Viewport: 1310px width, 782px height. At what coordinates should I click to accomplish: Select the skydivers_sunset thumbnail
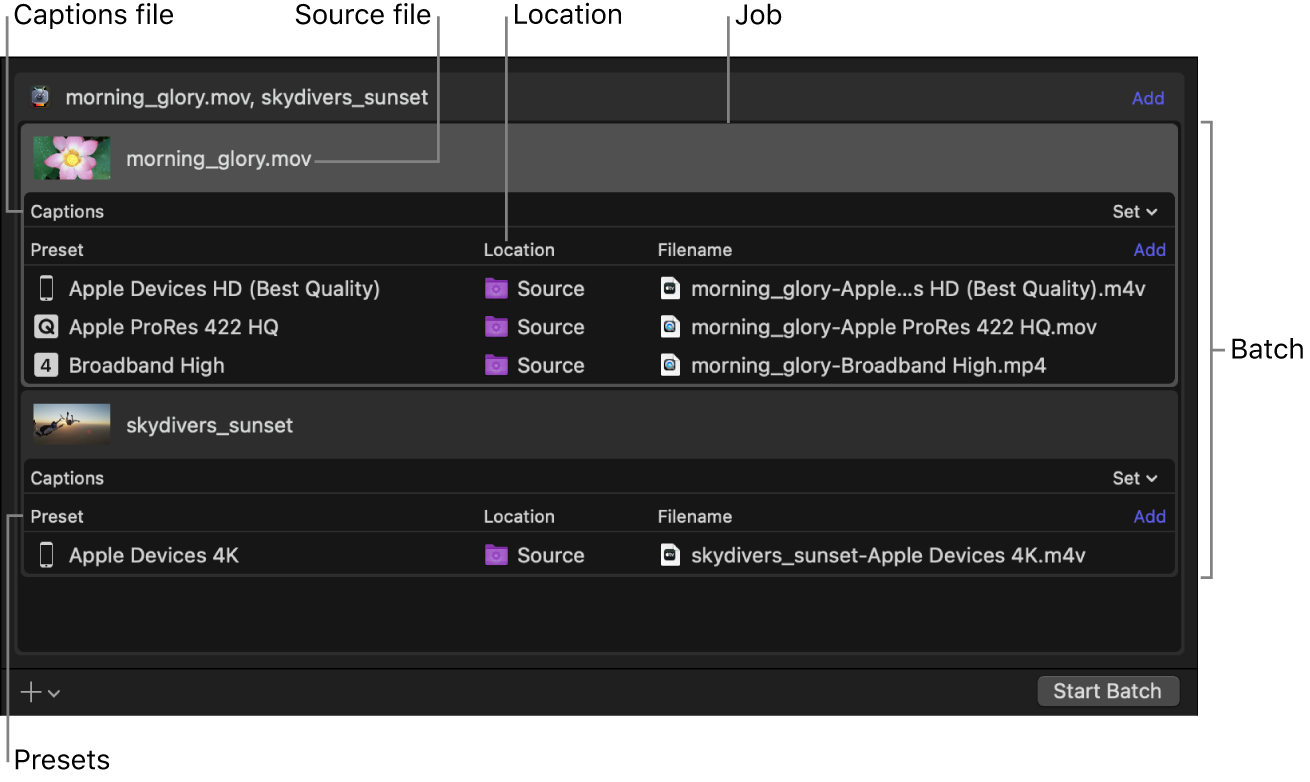point(72,424)
